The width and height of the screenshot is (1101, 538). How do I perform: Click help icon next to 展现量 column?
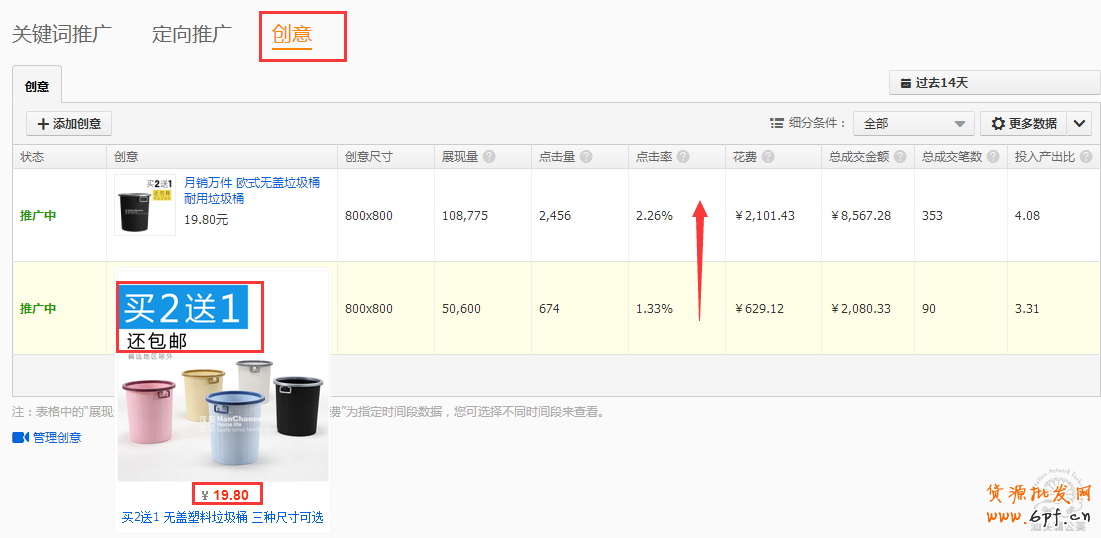pyautogui.click(x=488, y=157)
